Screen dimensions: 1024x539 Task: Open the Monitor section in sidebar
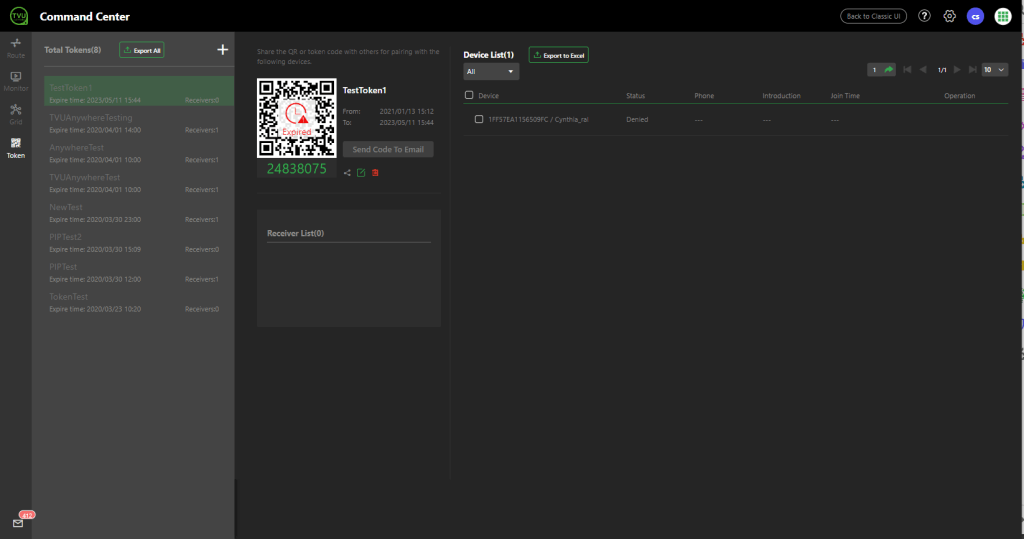(x=16, y=81)
